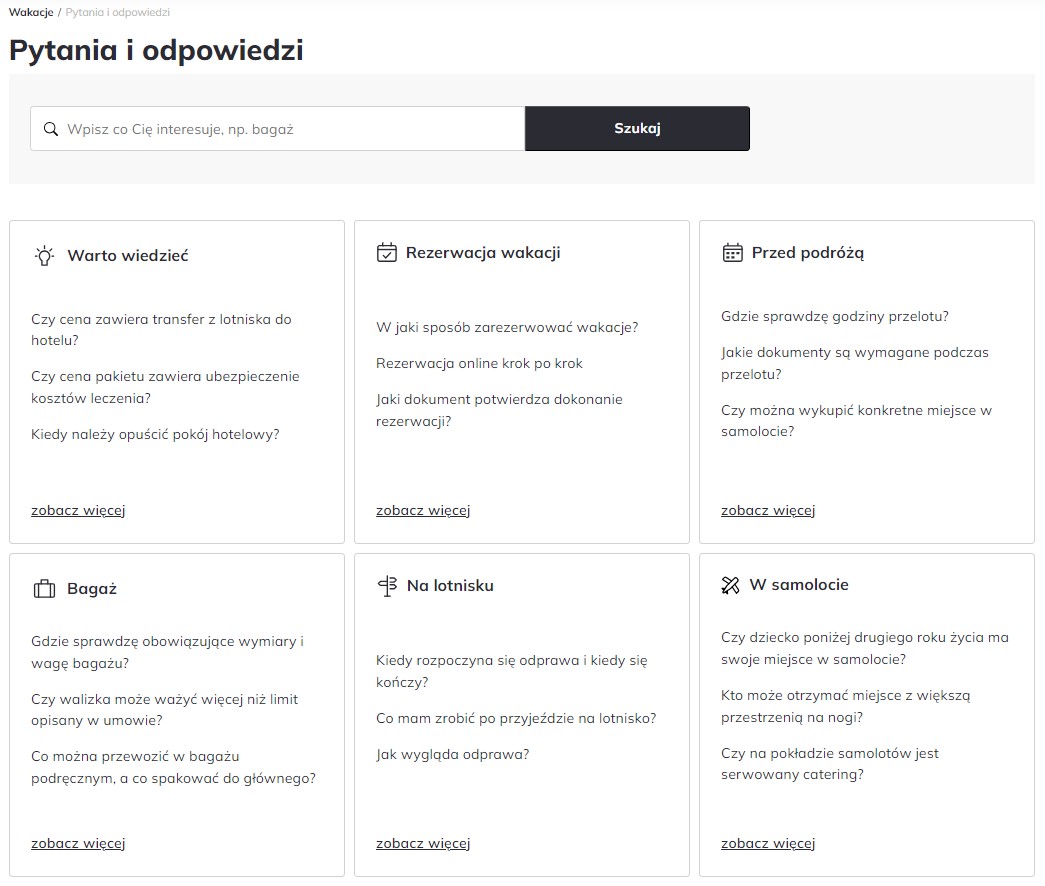Click the suitcase icon beside Bagaż
This screenshot has height=886, width=1045.
[44, 589]
